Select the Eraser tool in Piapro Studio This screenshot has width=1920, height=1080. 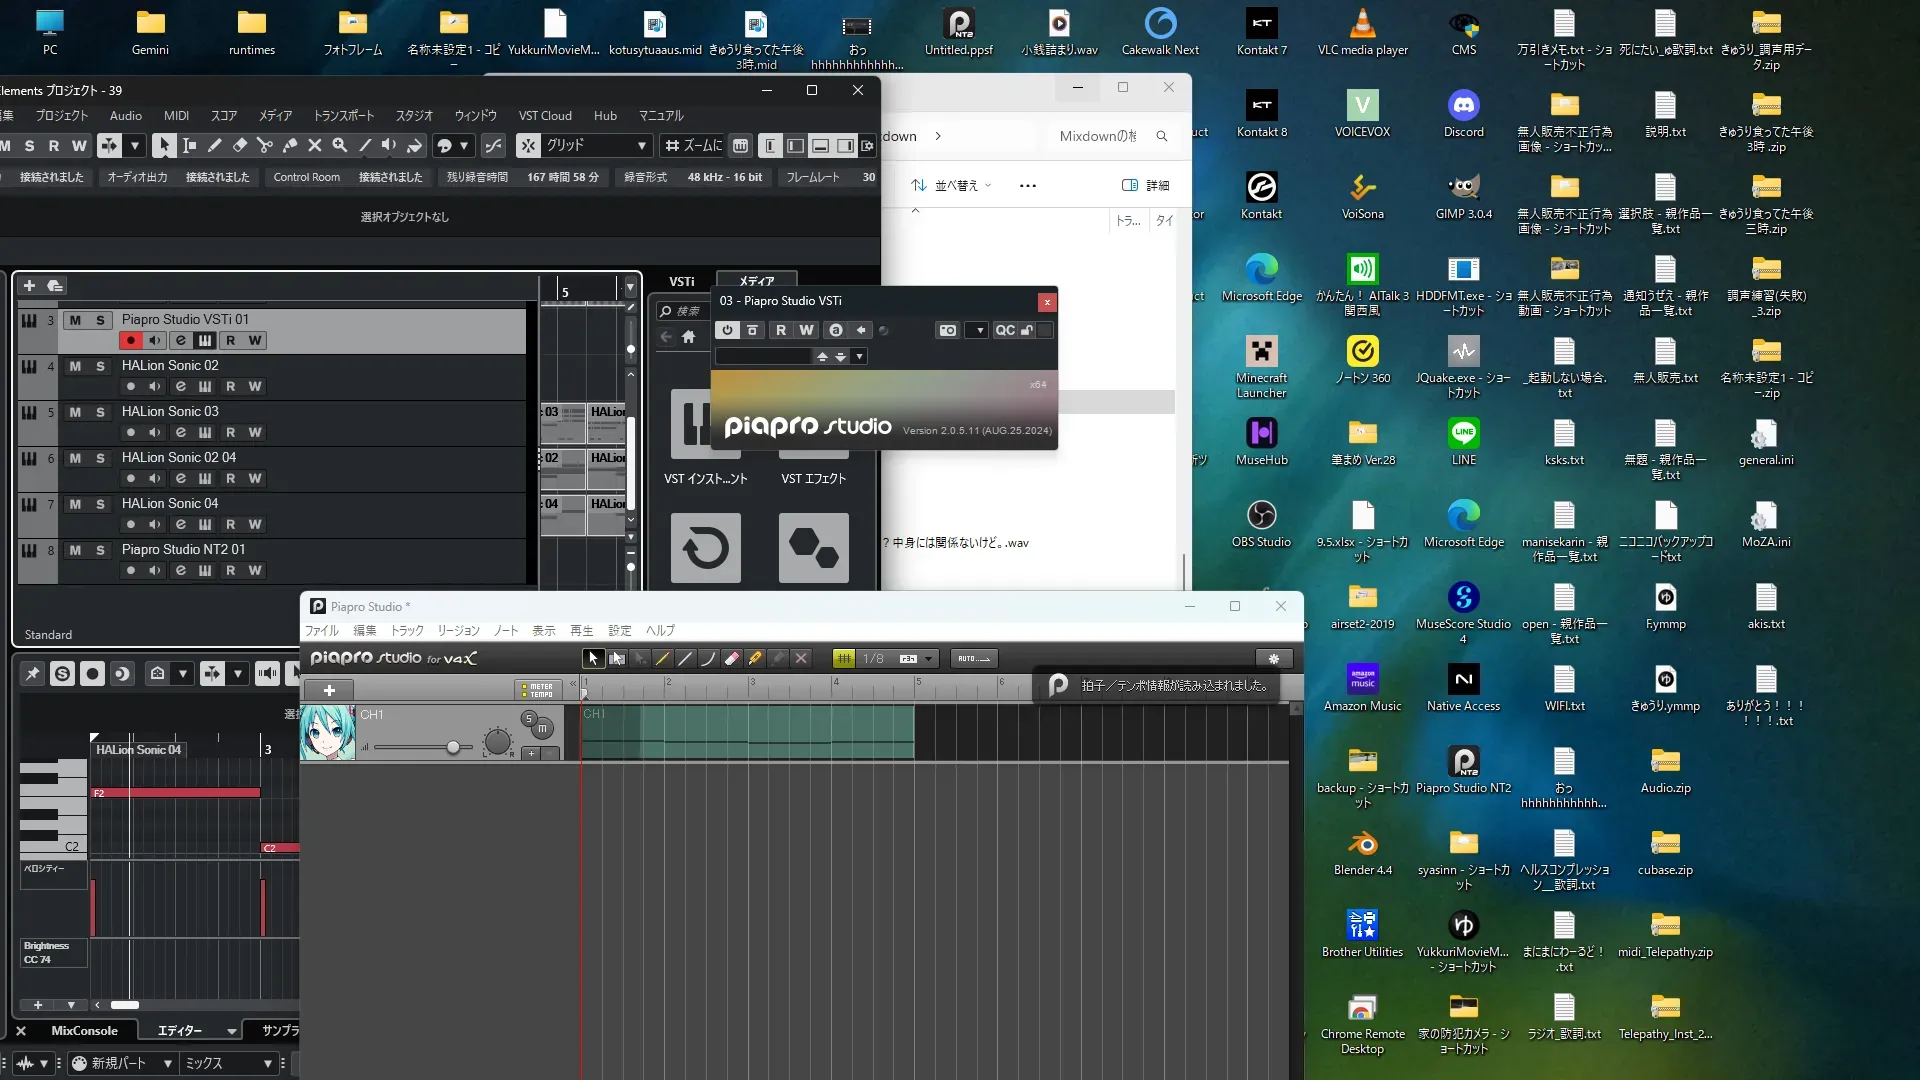732,659
